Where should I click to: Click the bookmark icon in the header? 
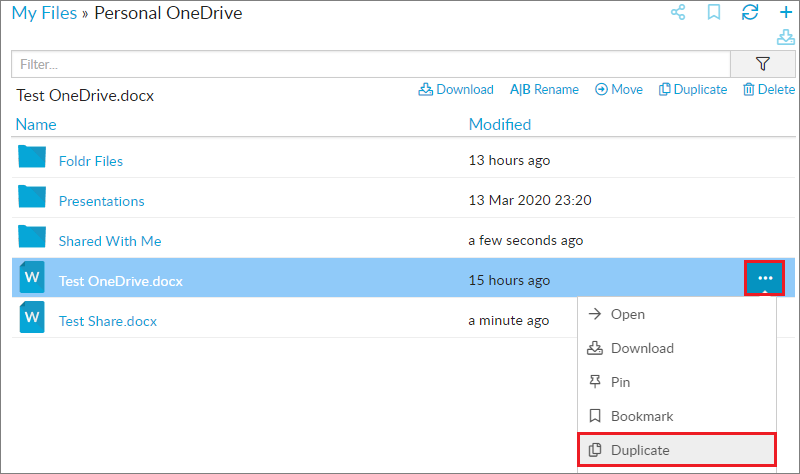[714, 12]
